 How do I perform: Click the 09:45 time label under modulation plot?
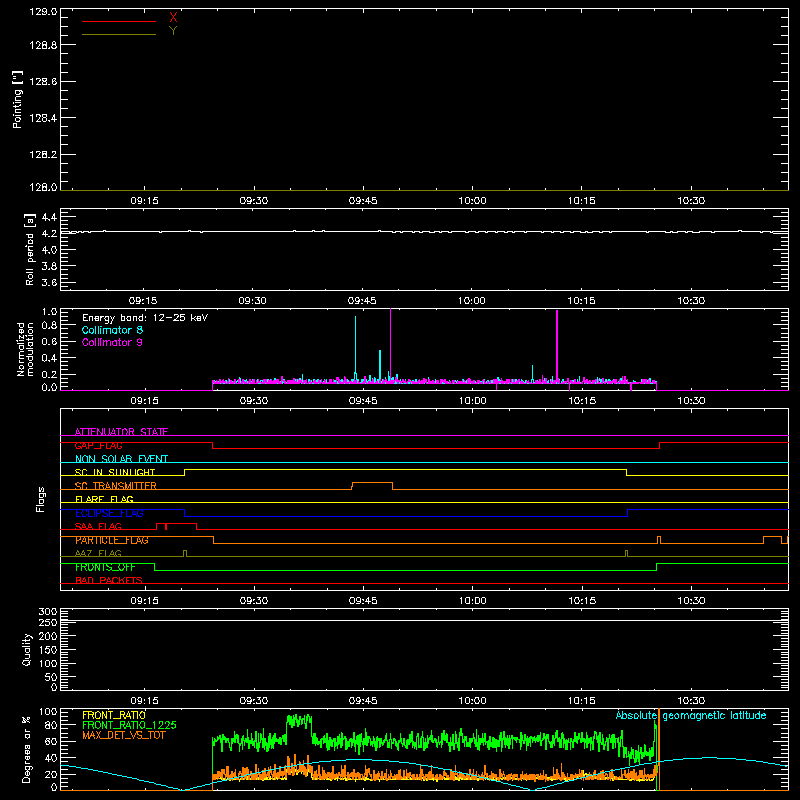coord(363,401)
